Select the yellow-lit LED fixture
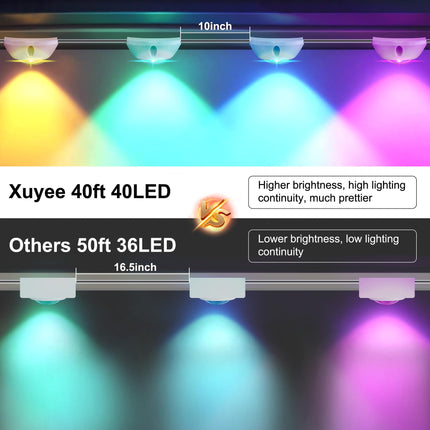The image size is (430, 430). [x=31, y=48]
